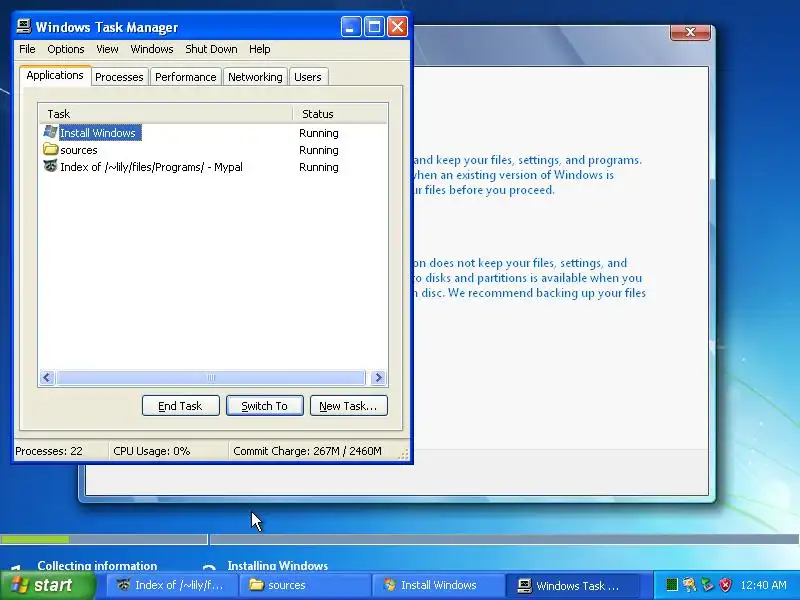Click the green CPU meter tray icon
Screen dimensions: 800x600
tap(672, 585)
